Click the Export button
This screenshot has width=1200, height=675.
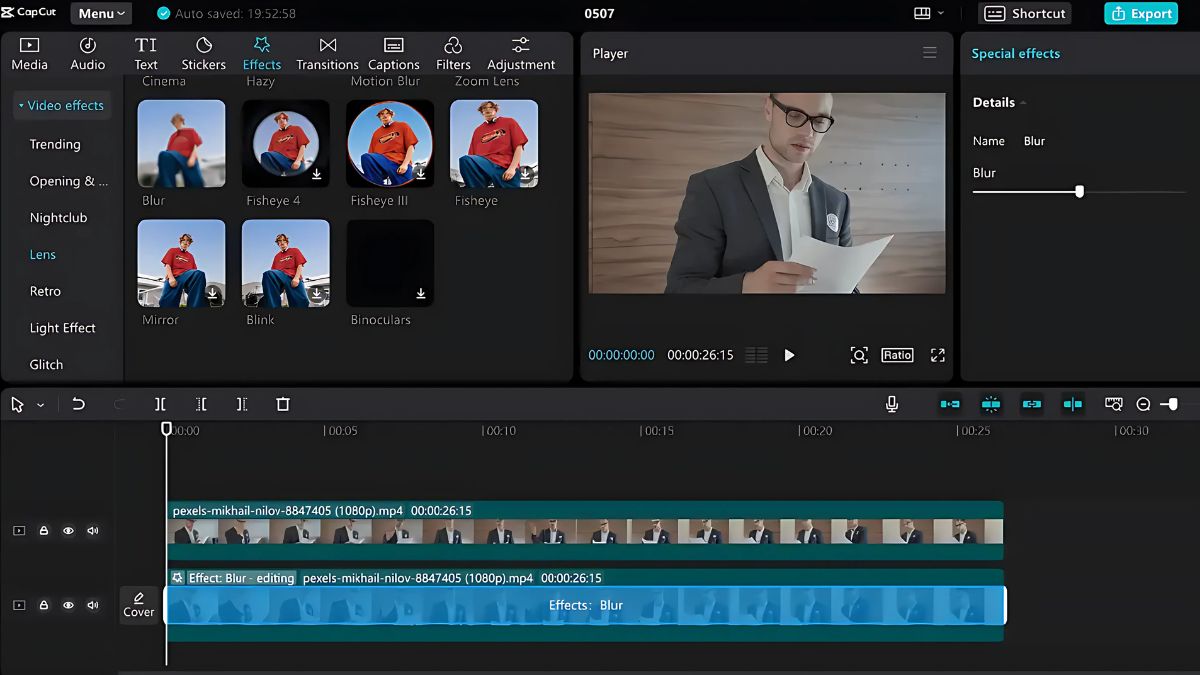click(x=1141, y=13)
